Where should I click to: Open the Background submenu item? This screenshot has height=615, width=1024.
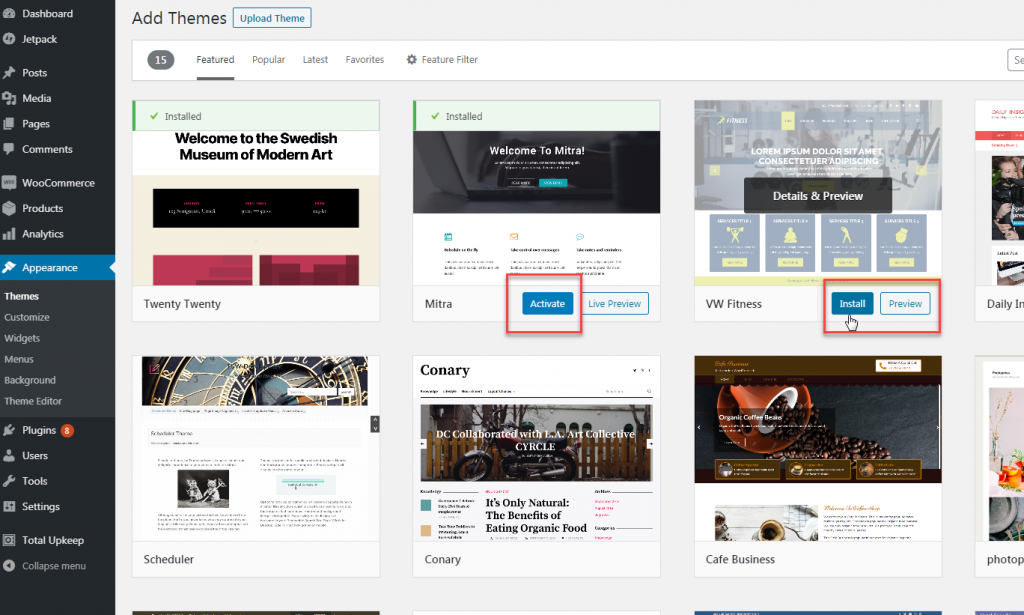pos(30,379)
